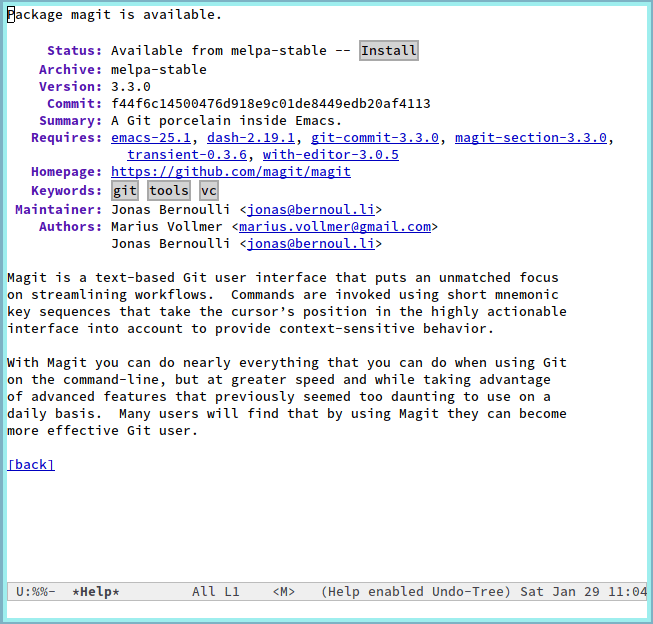
Task: Click marius.vollmer@gmail.com author email link
Action: (335, 227)
